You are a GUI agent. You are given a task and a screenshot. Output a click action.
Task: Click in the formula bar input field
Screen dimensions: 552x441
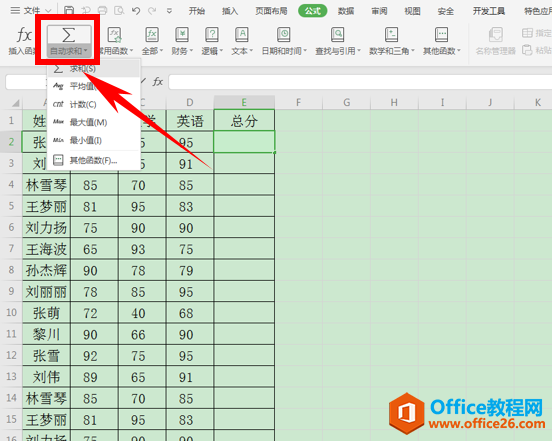click(x=360, y=82)
